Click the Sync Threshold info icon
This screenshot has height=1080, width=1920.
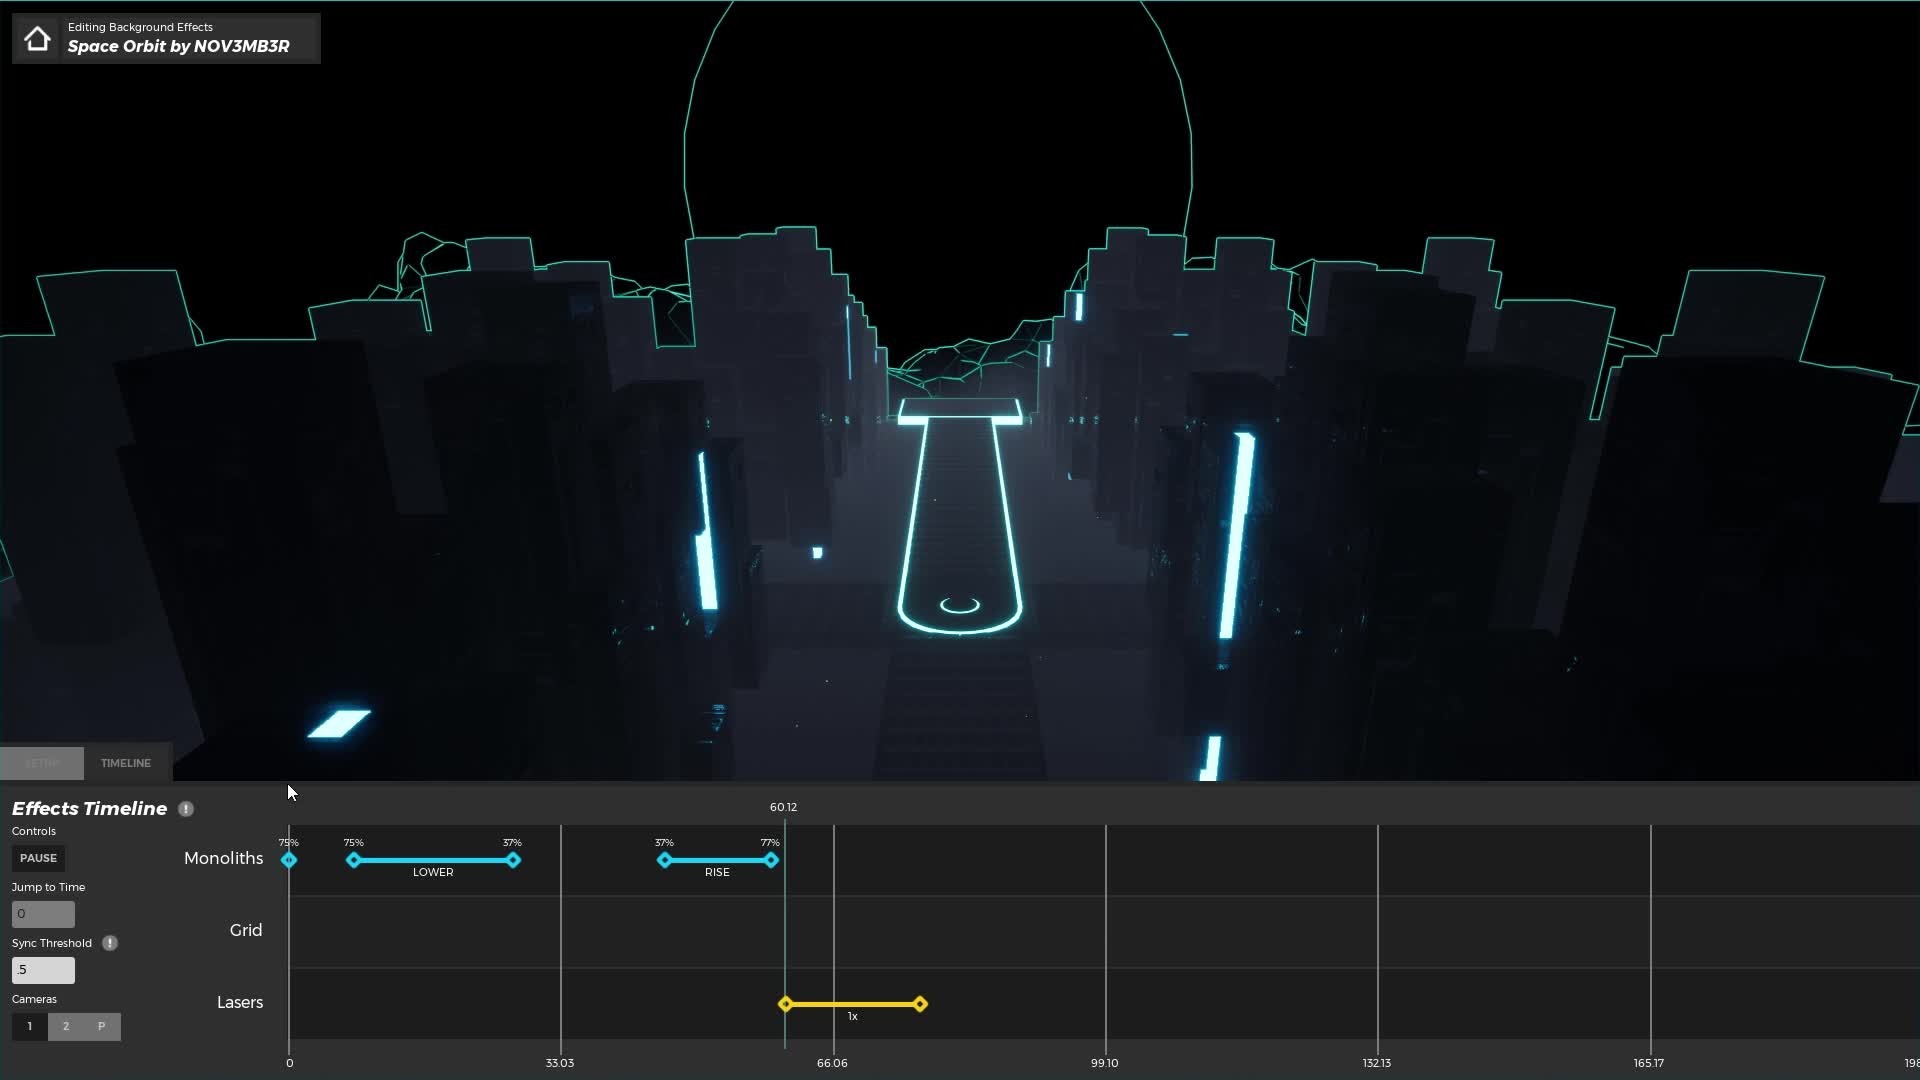click(x=110, y=943)
